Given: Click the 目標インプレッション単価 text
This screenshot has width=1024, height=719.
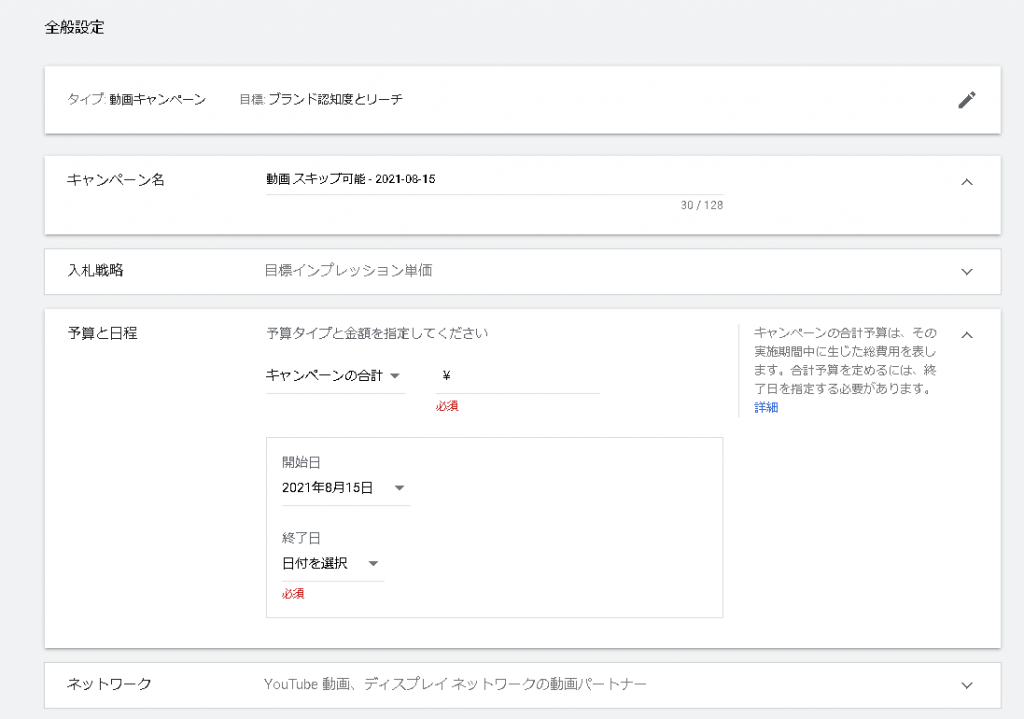Looking at the screenshot, I should pos(348,270).
